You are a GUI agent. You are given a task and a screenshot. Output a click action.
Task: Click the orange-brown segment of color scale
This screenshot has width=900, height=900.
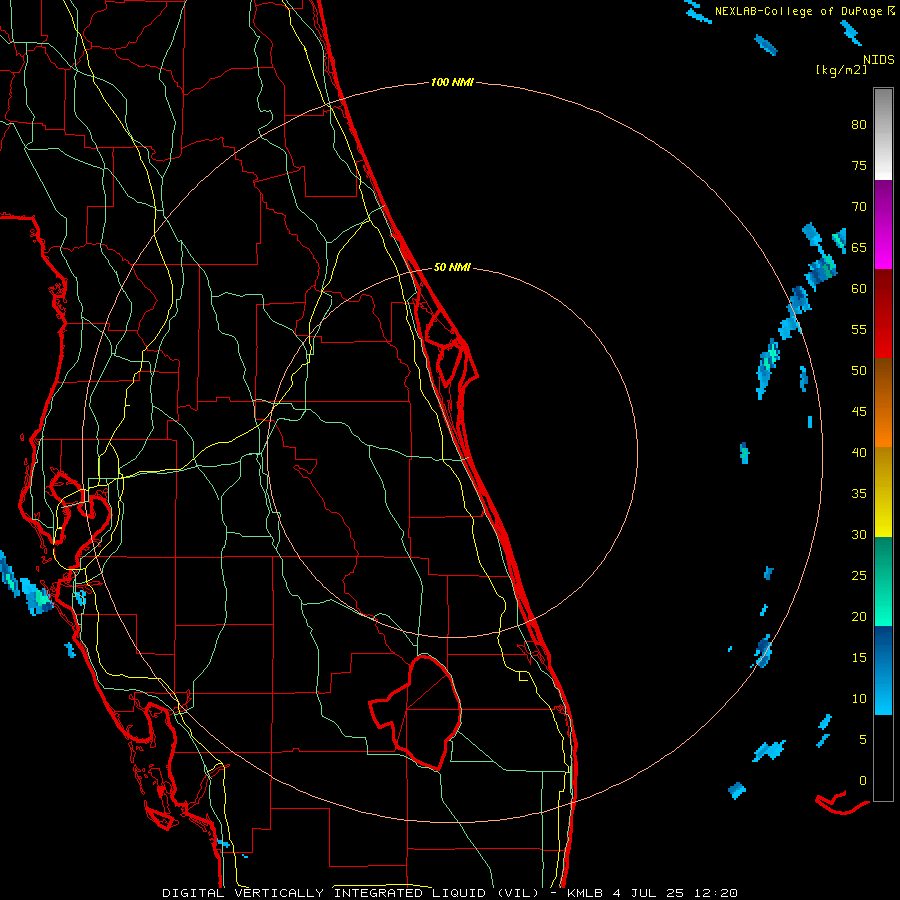click(883, 402)
